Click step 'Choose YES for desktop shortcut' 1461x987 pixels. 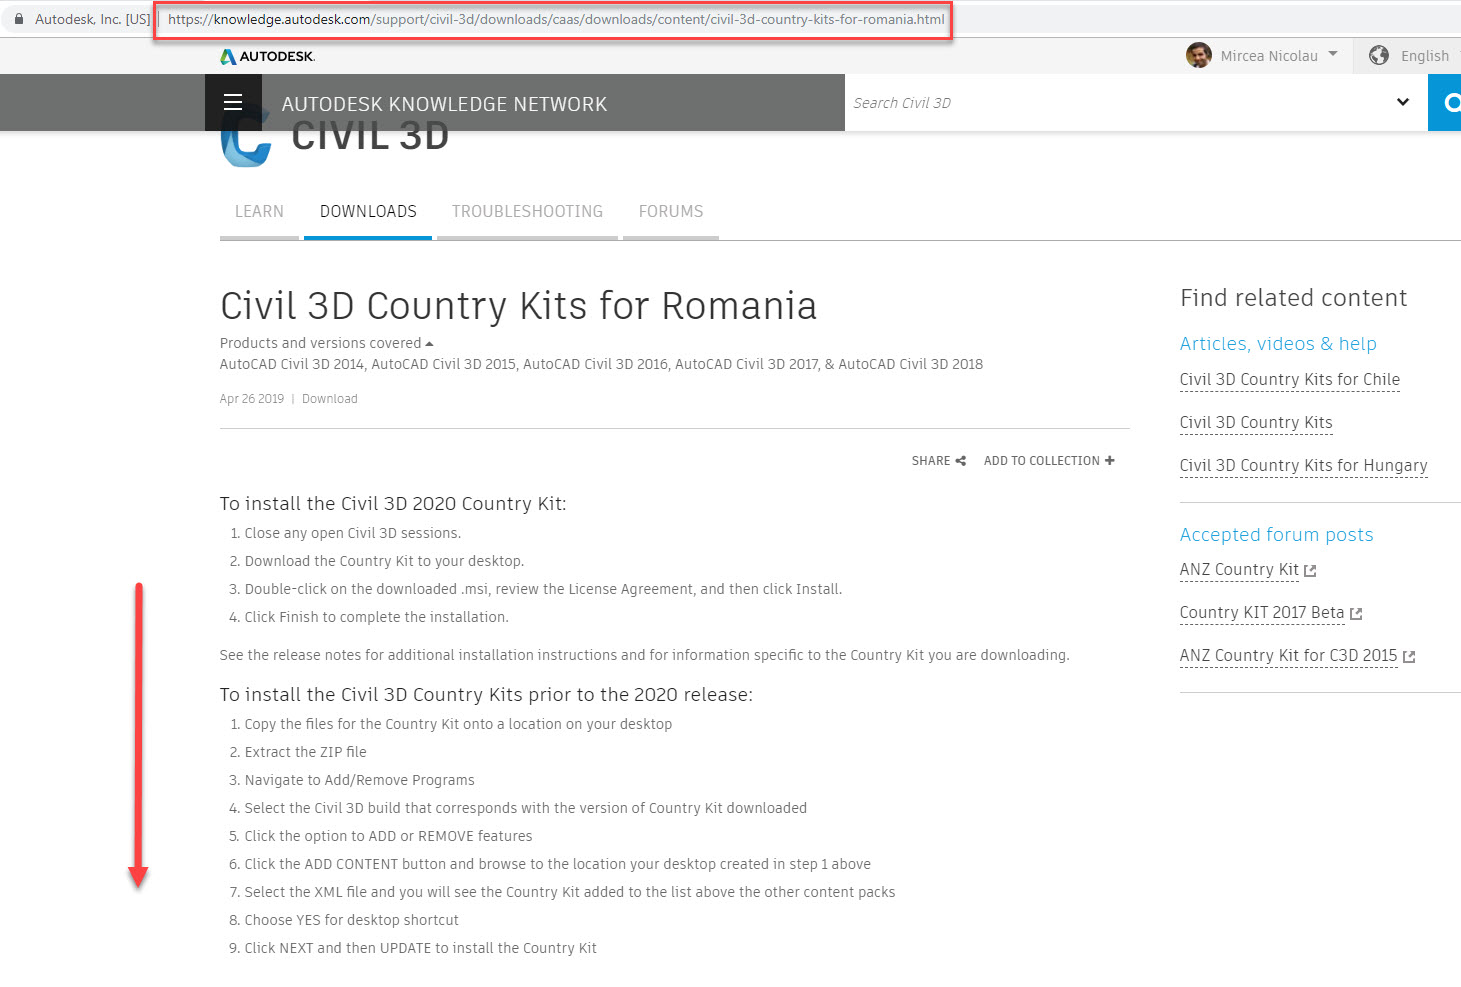point(351,921)
